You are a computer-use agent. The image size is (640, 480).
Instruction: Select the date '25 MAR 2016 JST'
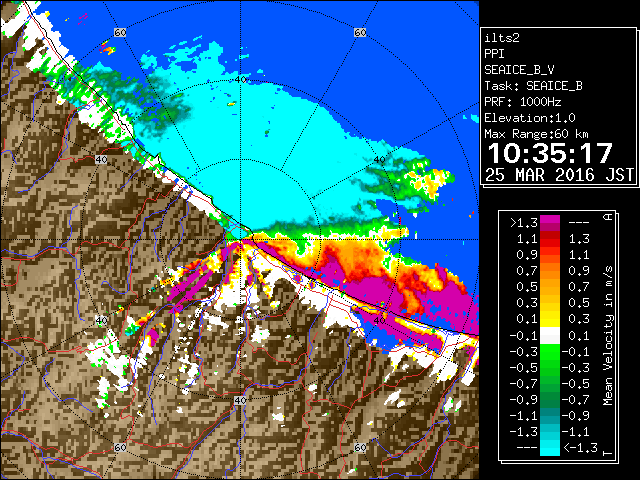pyautogui.click(x=559, y=175)
